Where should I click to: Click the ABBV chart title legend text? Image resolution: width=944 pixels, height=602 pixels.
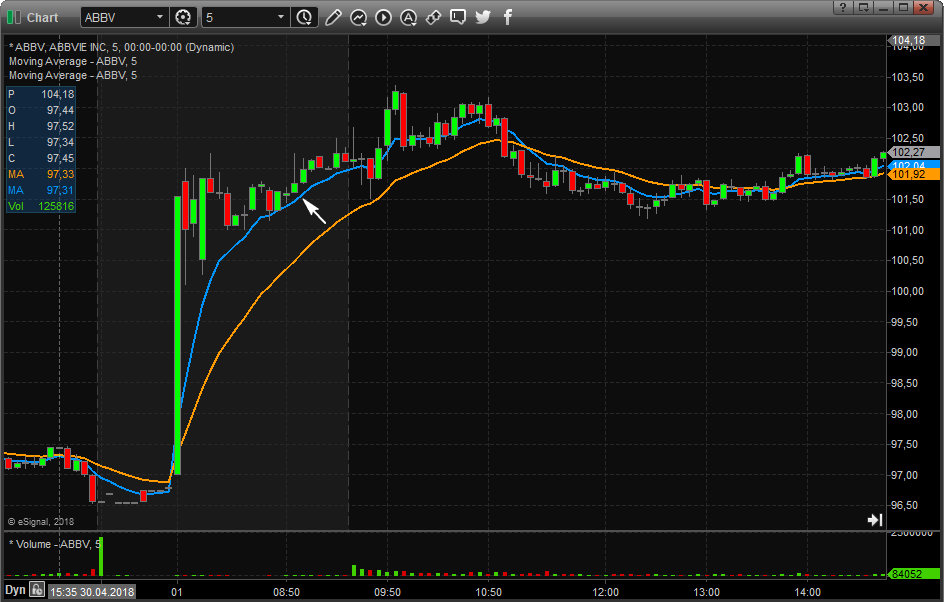pyautogui.click(x=120, y=47)
